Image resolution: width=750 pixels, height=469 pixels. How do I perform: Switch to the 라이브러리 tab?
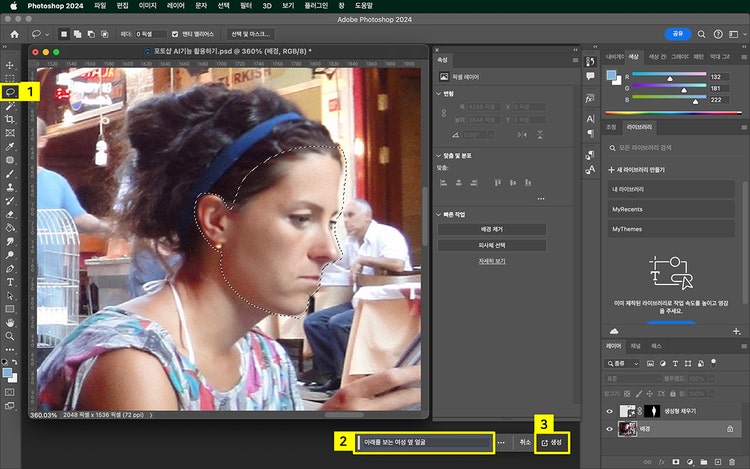[x=639, y=128]
